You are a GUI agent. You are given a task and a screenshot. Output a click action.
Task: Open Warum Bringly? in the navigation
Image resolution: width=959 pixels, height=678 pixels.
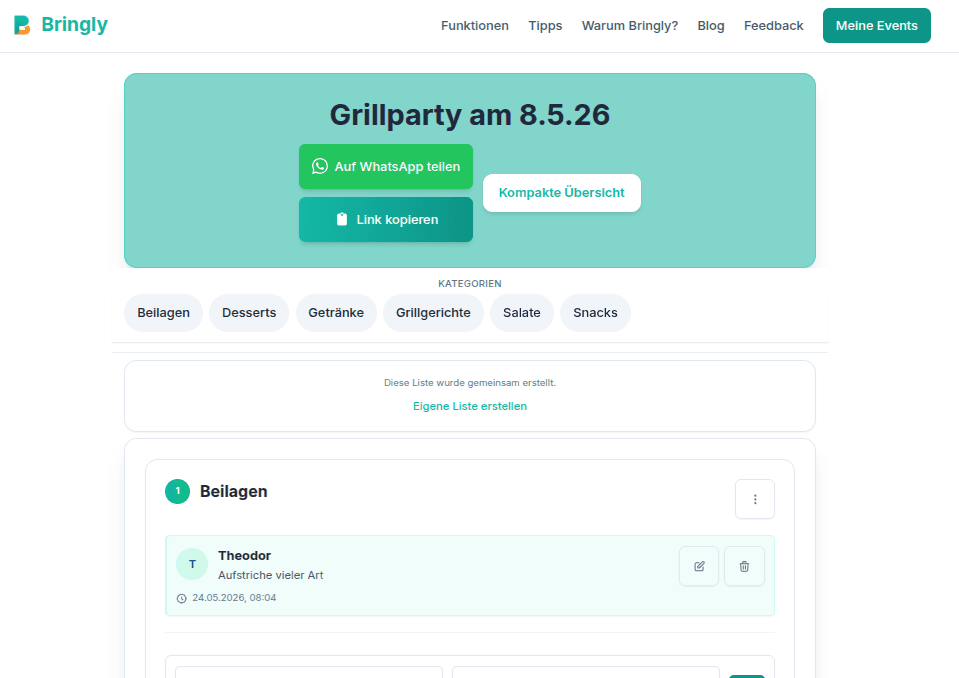click(629, 26)
